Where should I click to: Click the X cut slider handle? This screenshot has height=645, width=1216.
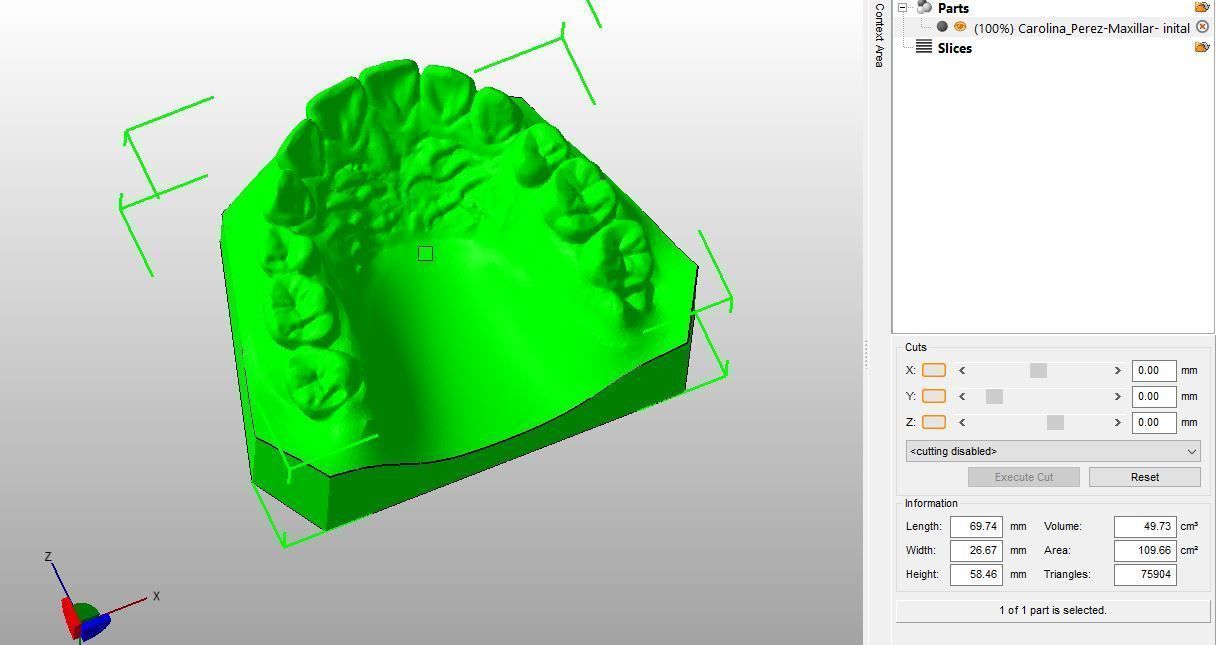point(1038,370)
